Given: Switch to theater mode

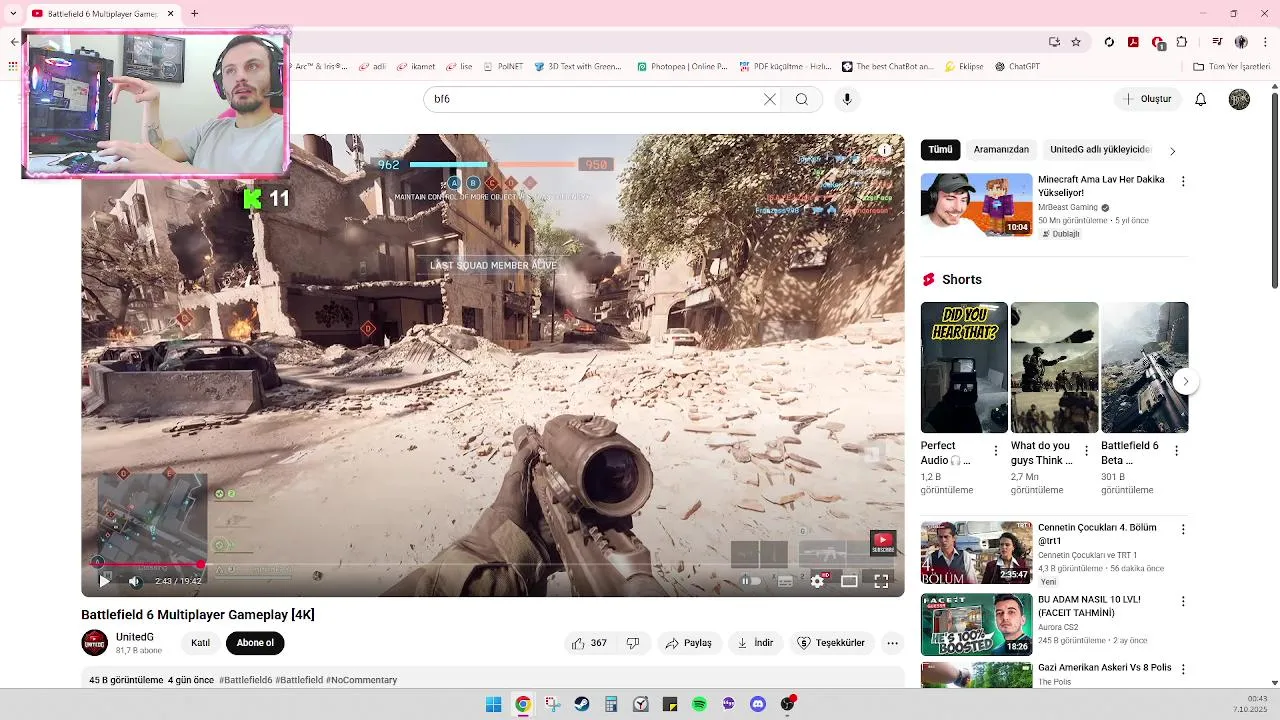Looking at the screenshot, I should pyautogui.click(x=849, y=581).
